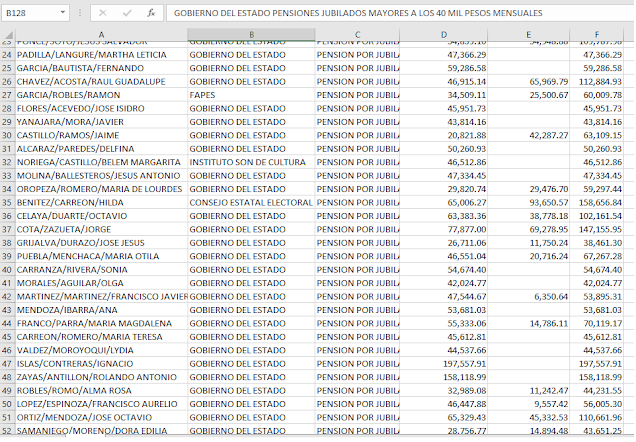This screenshot has height=442, width=636.
Task: Click cell PADILLA/LANGURE/MARTHA LETICIA
Action: (101, 55)
